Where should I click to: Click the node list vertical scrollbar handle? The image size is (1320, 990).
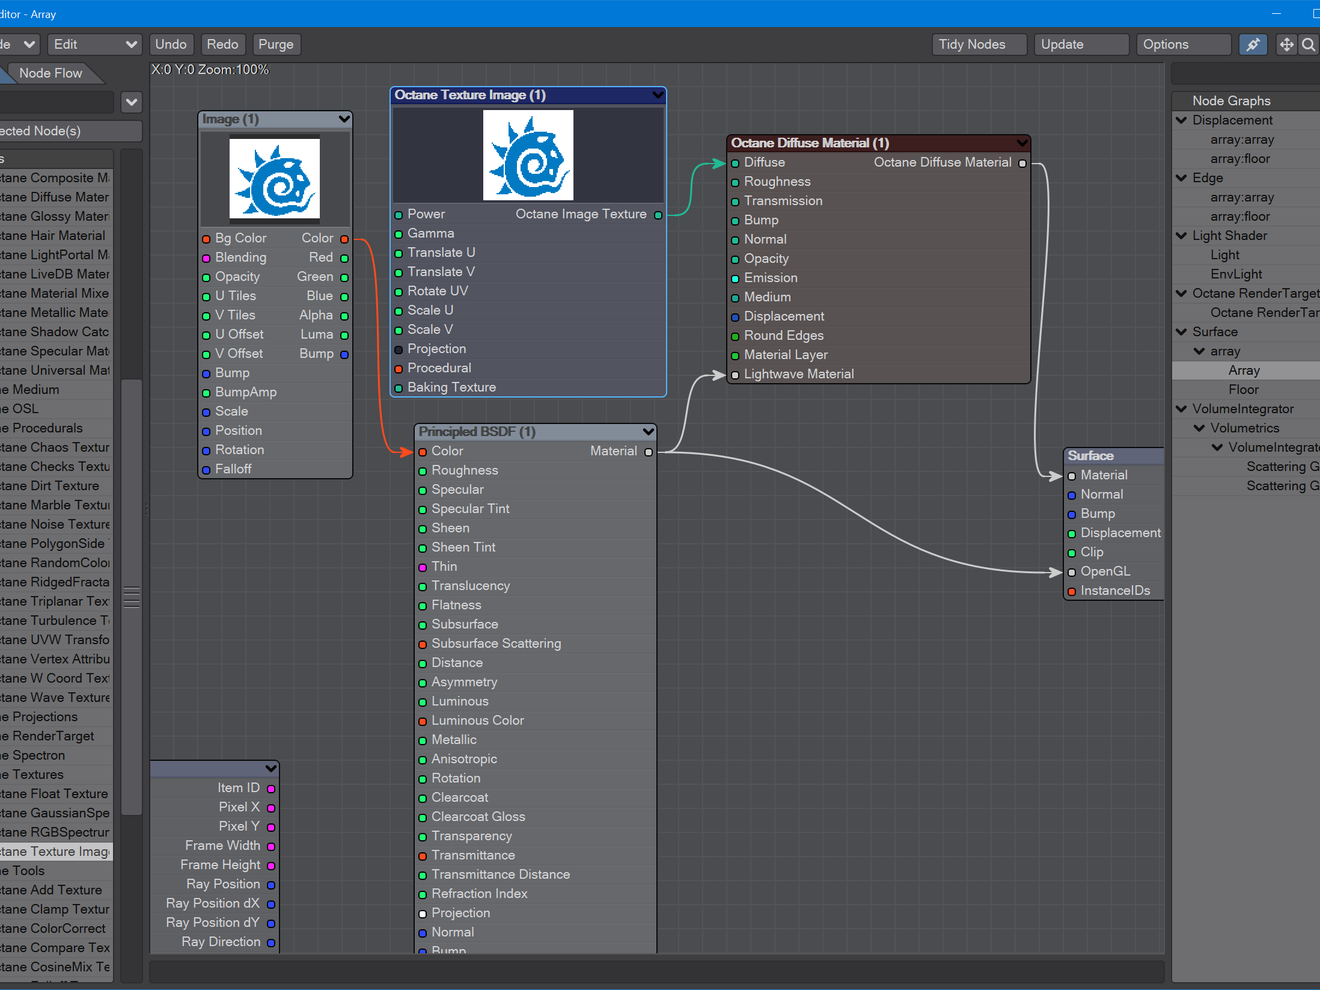pyautogui.click(x=131, y=597)
